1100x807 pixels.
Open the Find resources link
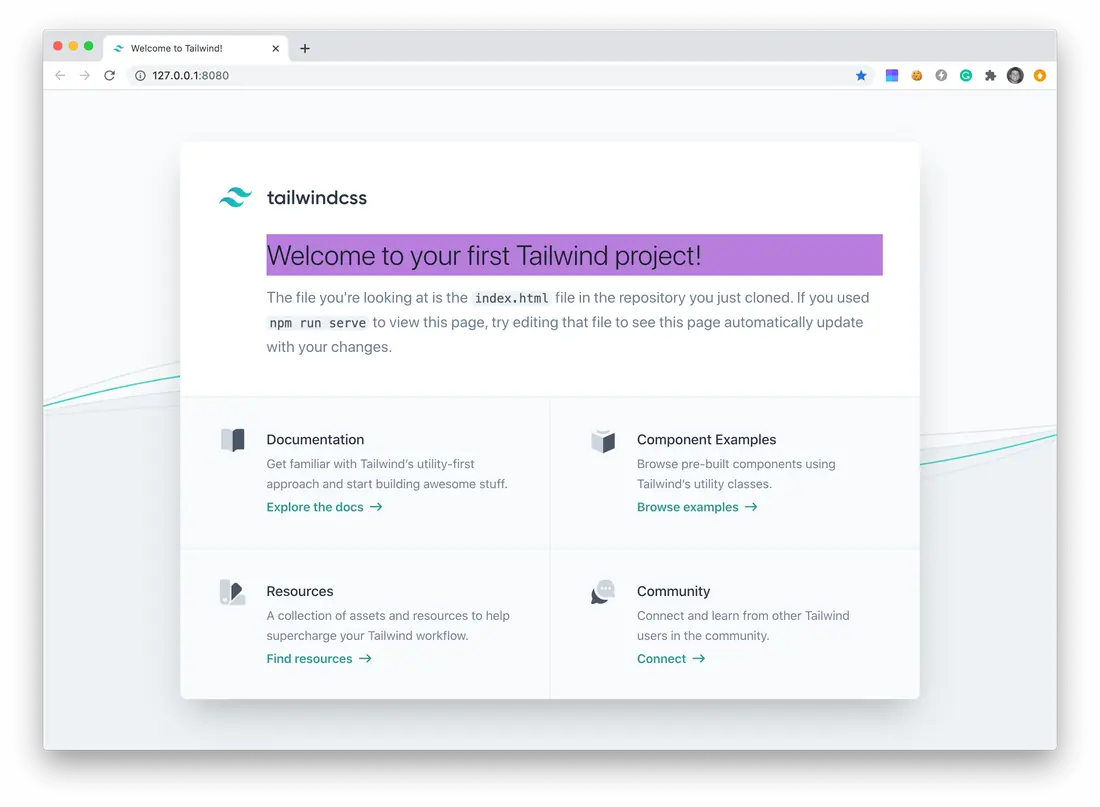click(319, 659)
